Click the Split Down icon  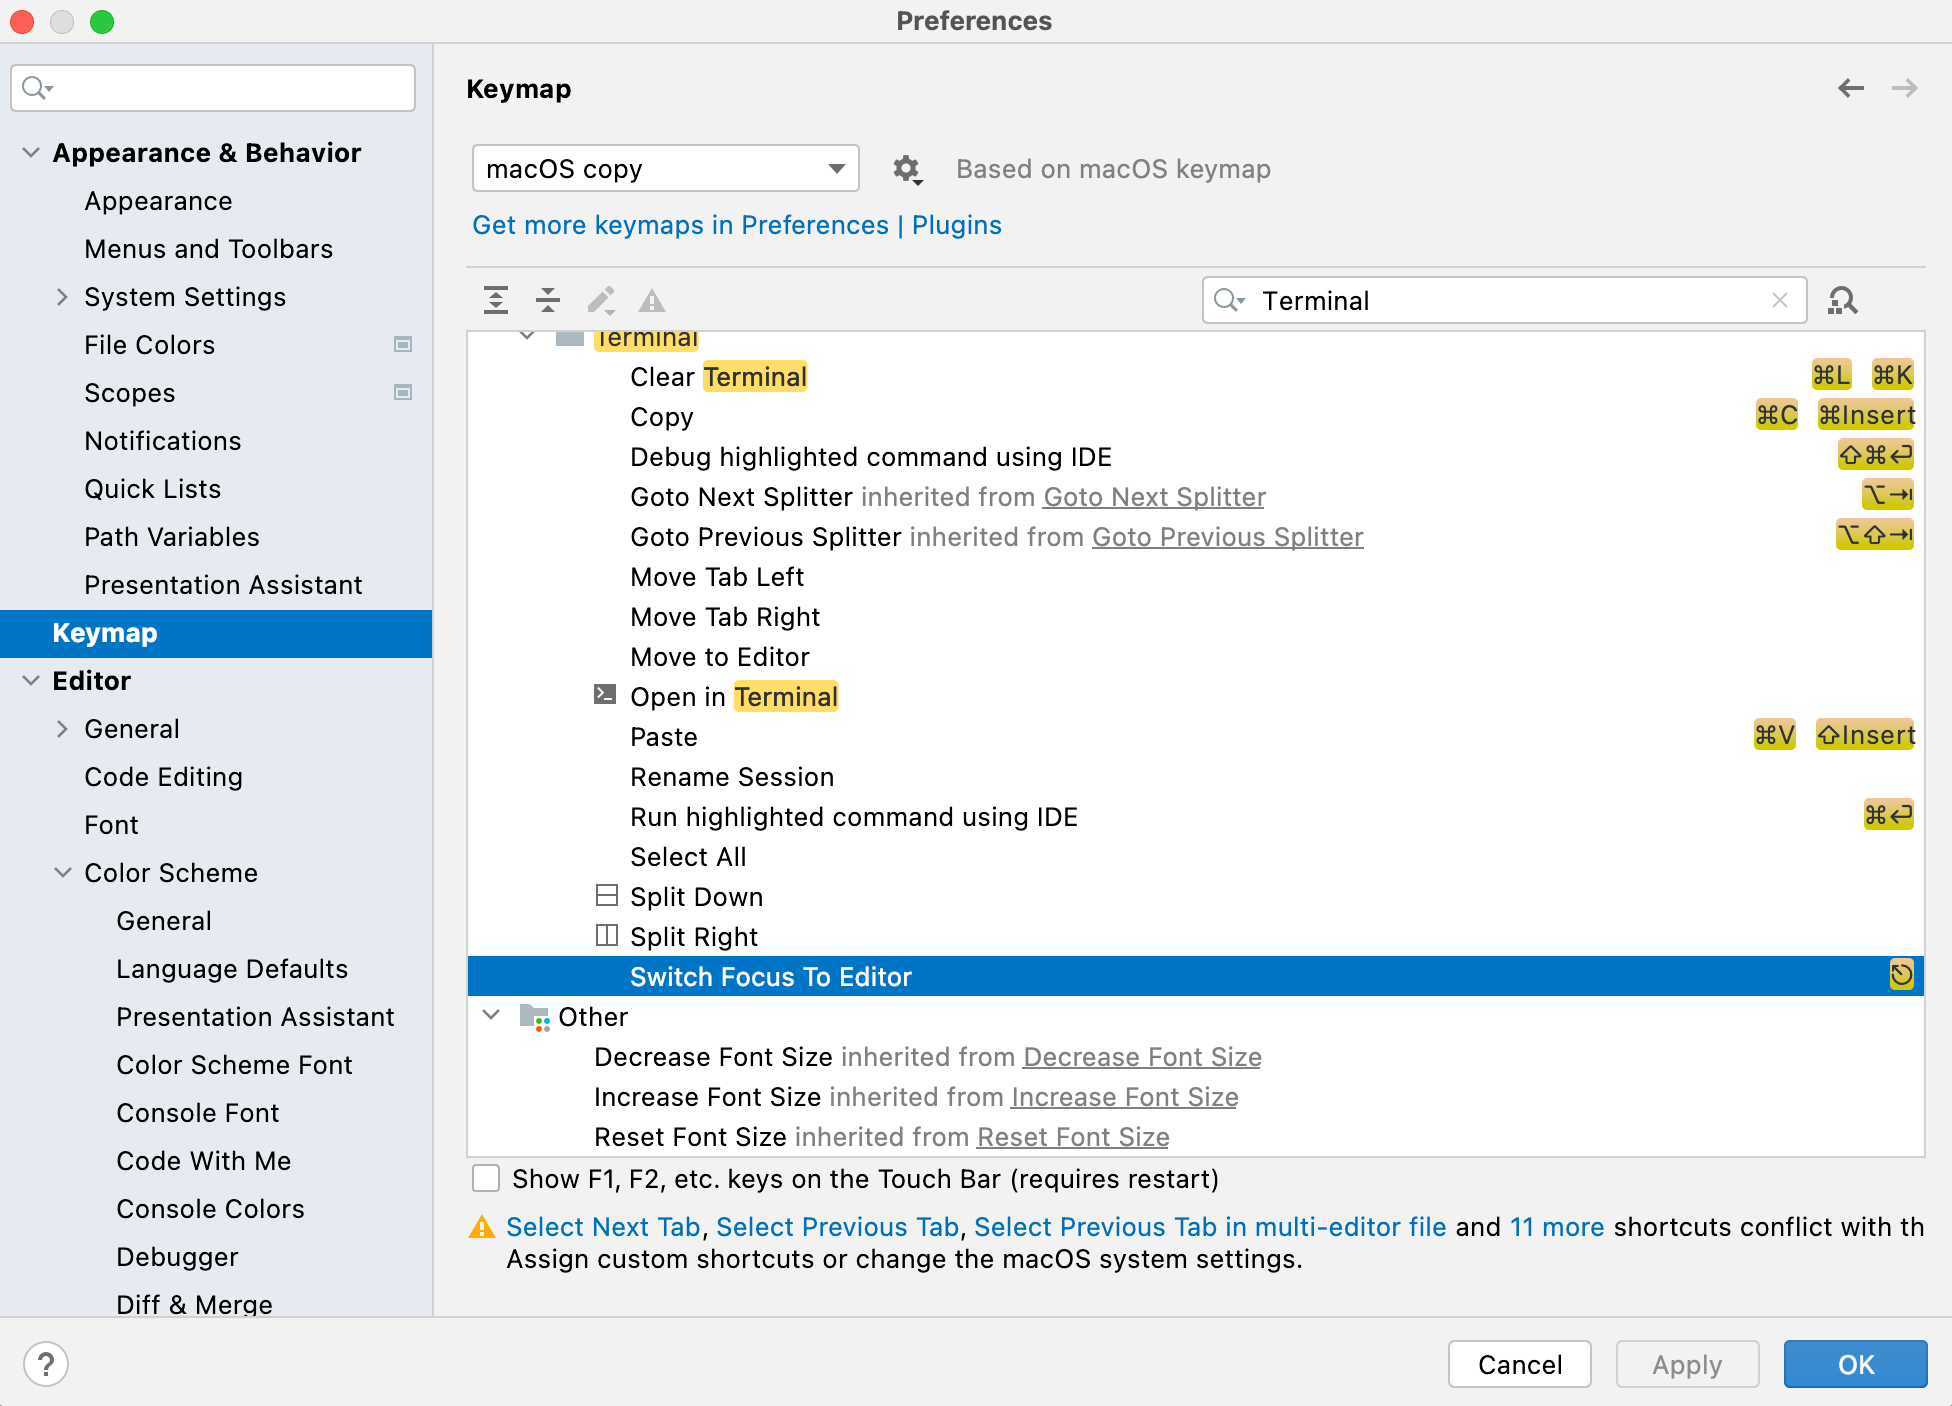click(606, 895)
